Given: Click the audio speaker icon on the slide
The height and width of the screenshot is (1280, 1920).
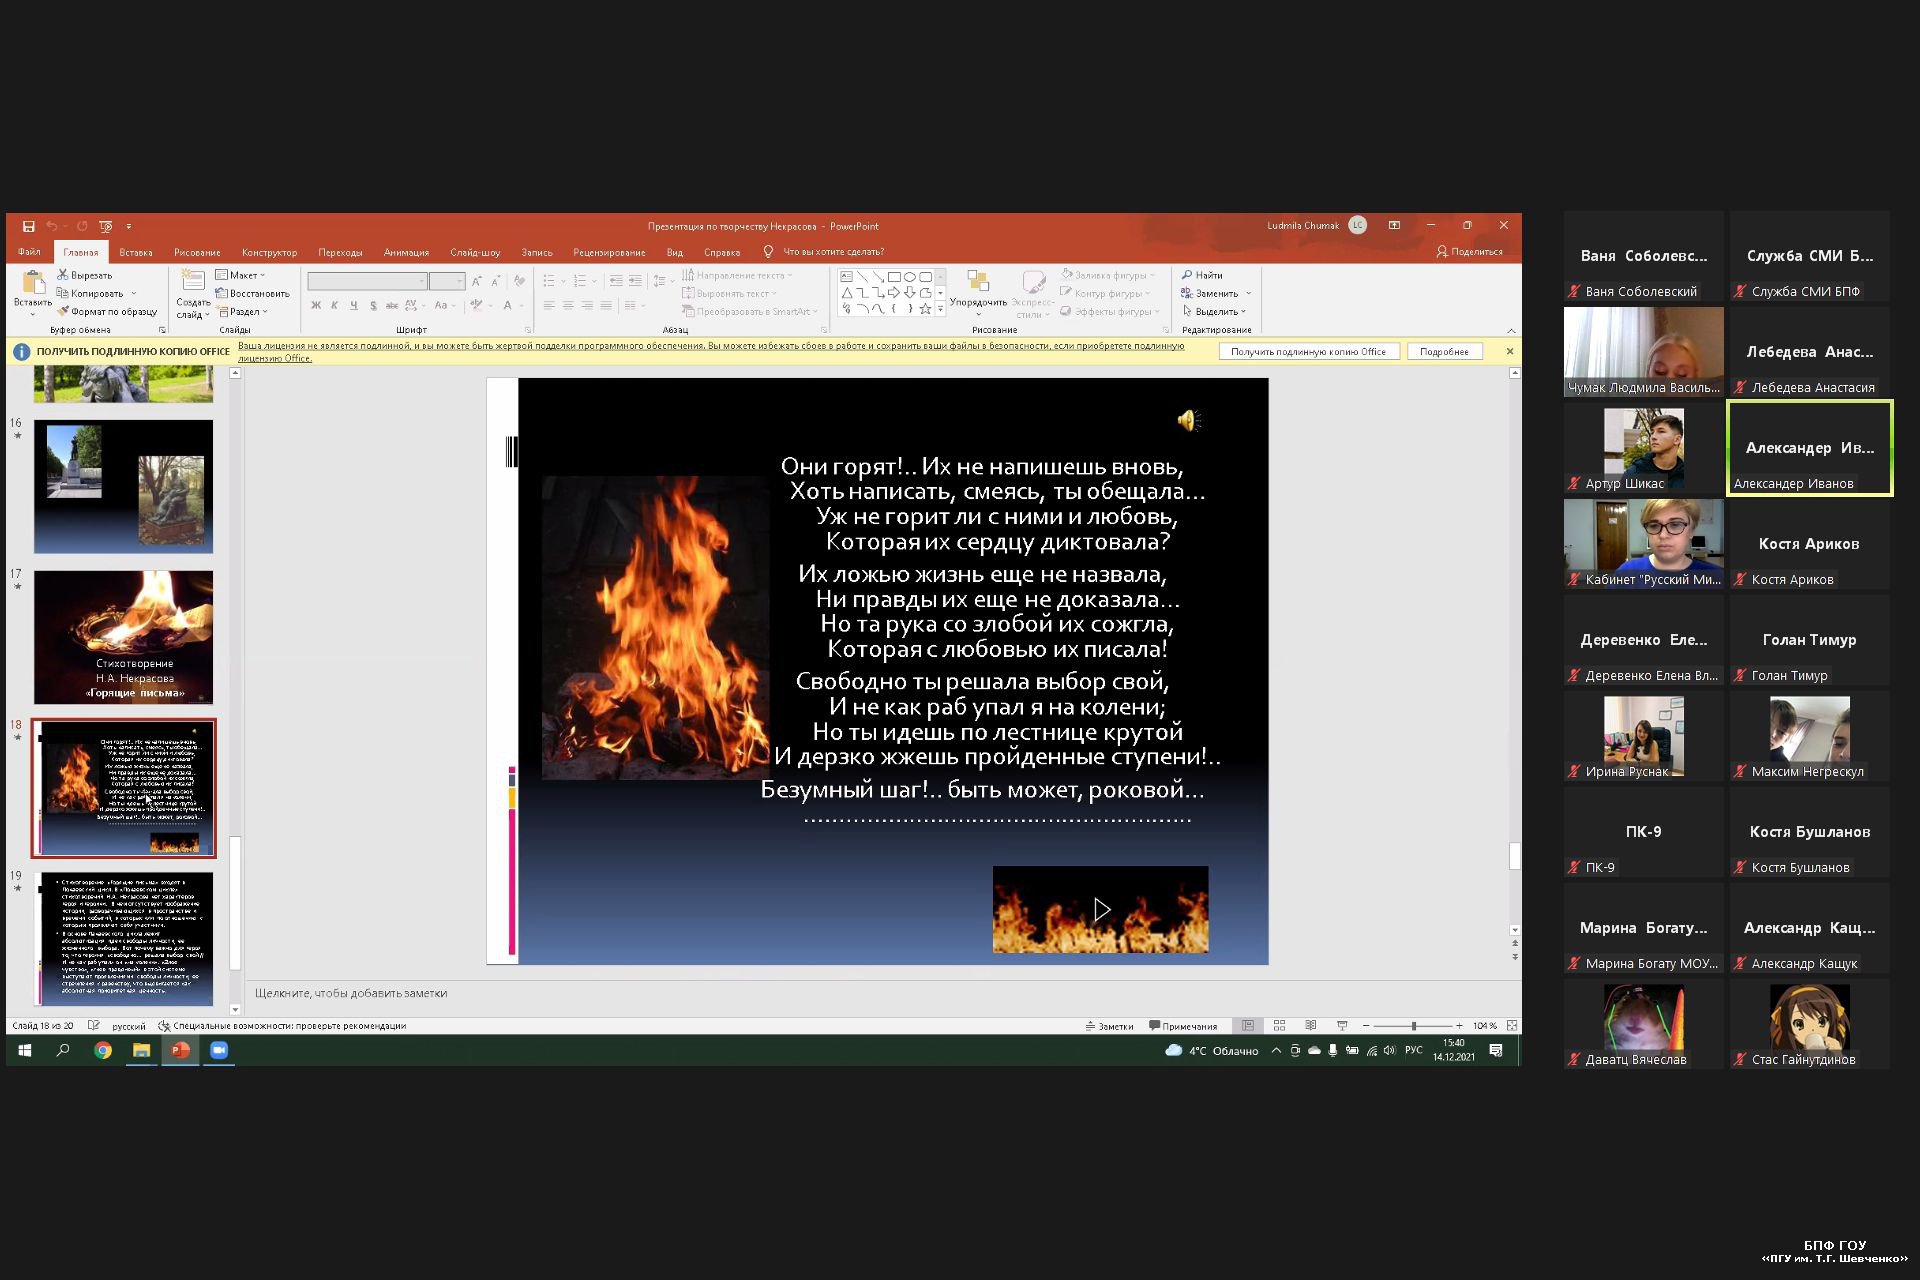Looking at the screenshot, I should tap(1188, 421).
